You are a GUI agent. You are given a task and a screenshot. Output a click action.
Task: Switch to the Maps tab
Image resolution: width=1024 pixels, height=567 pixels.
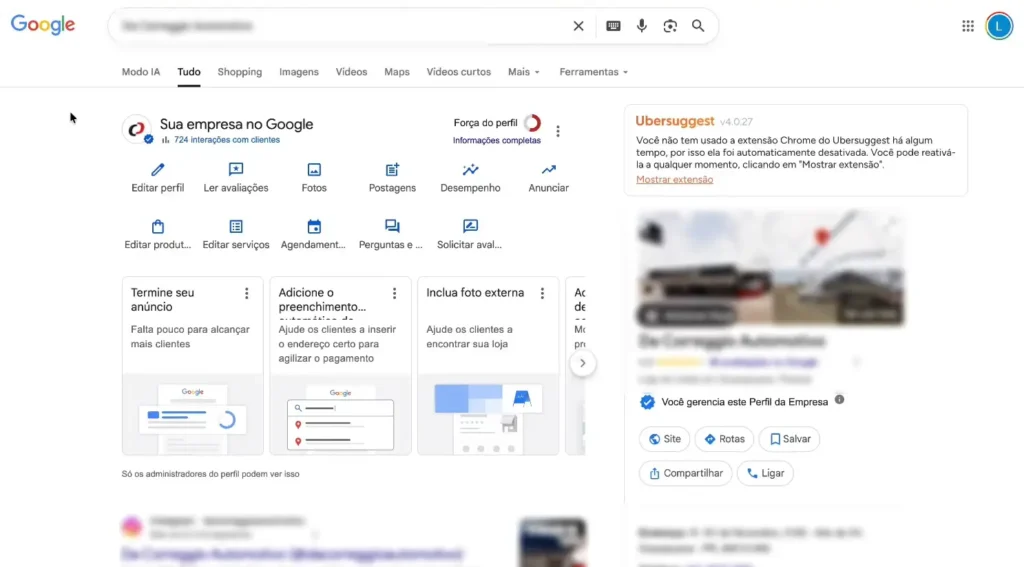pyautogui.click(x=397, y=72)
